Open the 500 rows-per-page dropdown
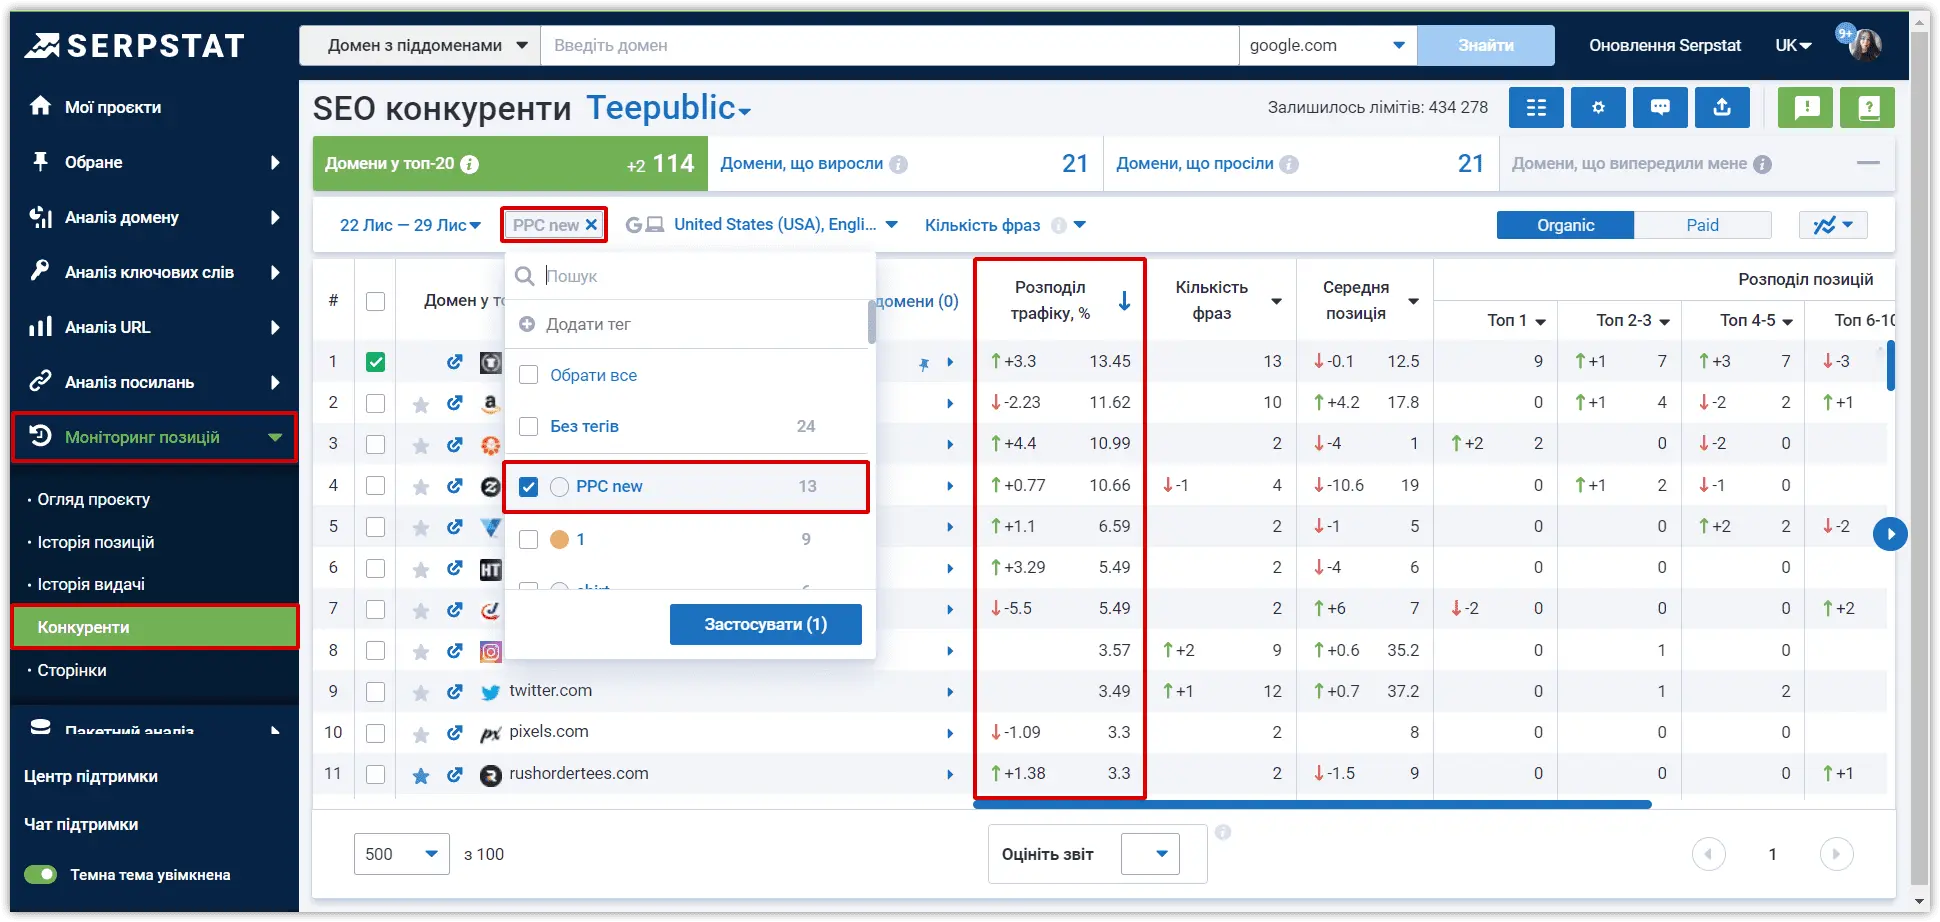This screenshot has width=1940, height=922. 401,854
